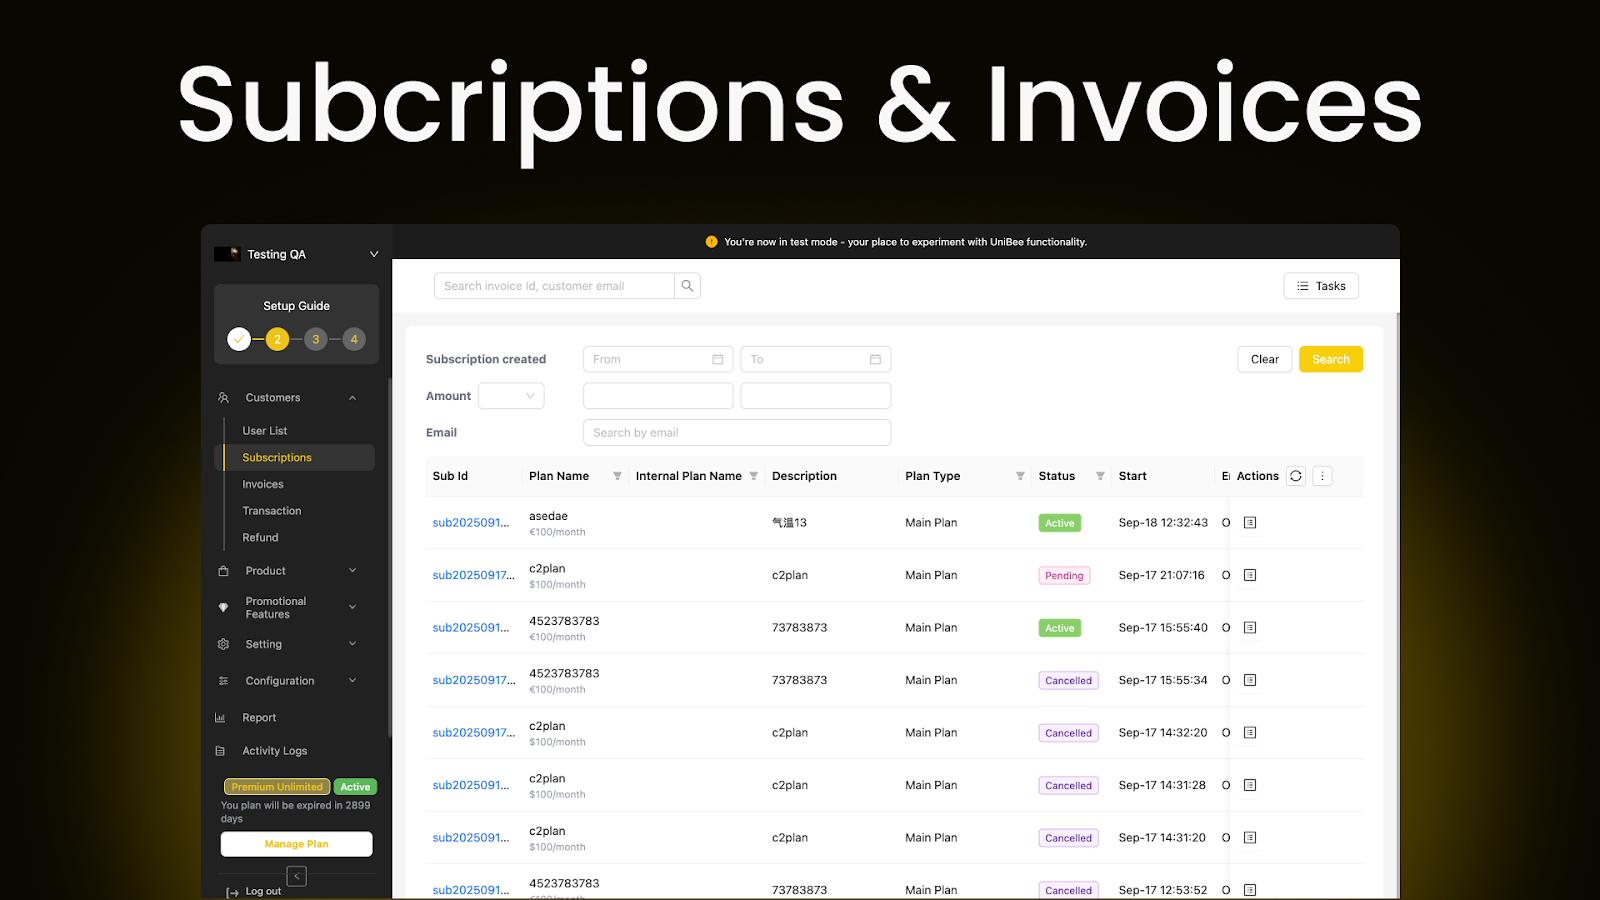
Task: Select step 3 in the Setup Guide
Action: point(315,339)
